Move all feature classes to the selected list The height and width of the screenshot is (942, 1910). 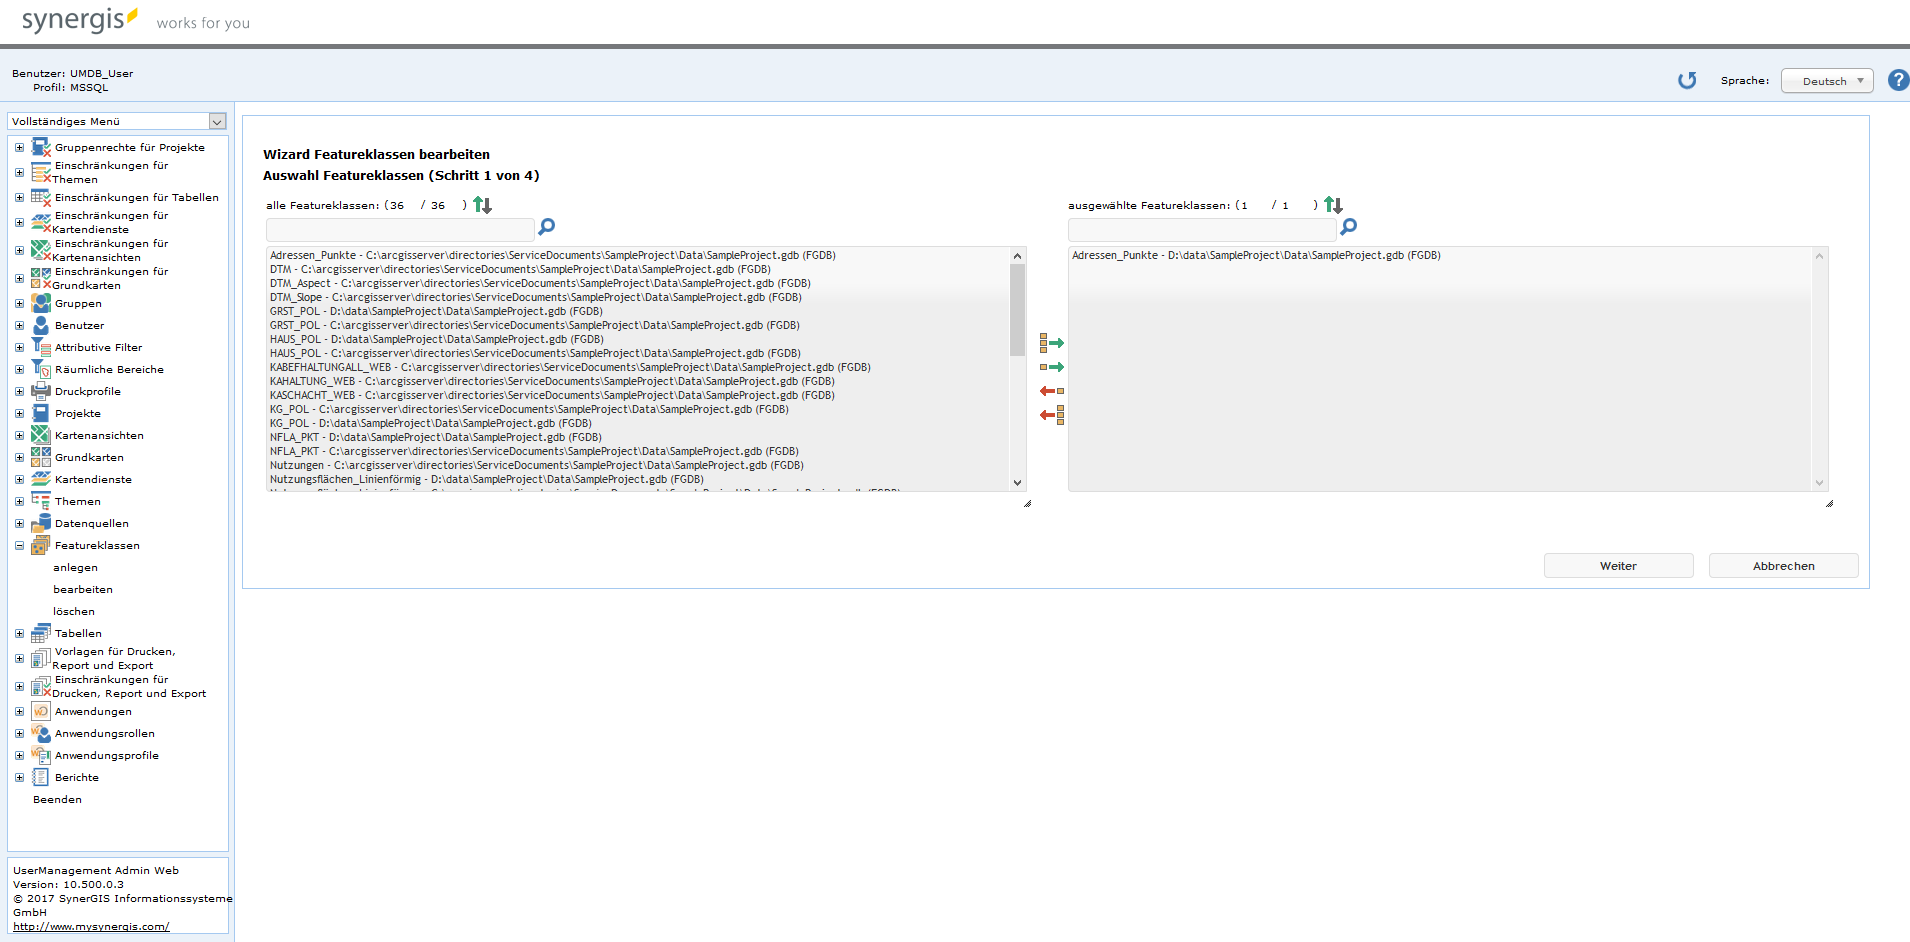coord(1052,343)
